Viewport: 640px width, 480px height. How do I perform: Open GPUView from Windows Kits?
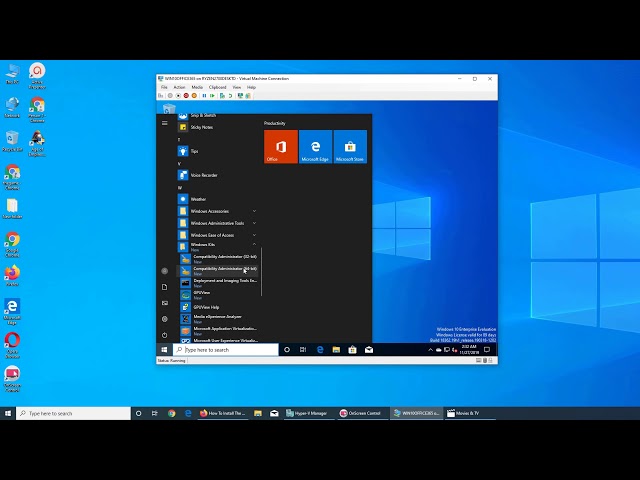[x=219, y=295]
